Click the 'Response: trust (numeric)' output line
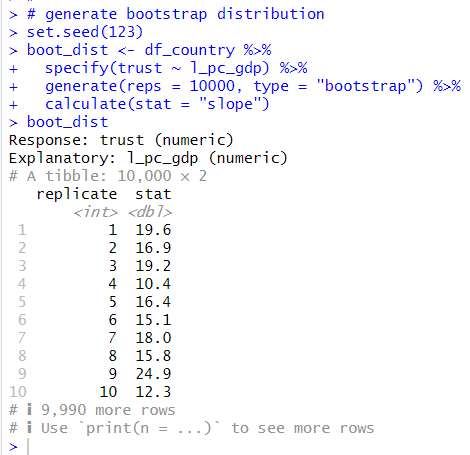Image resolution: width=470 pixels, height=455 pixels. point(121,140)
